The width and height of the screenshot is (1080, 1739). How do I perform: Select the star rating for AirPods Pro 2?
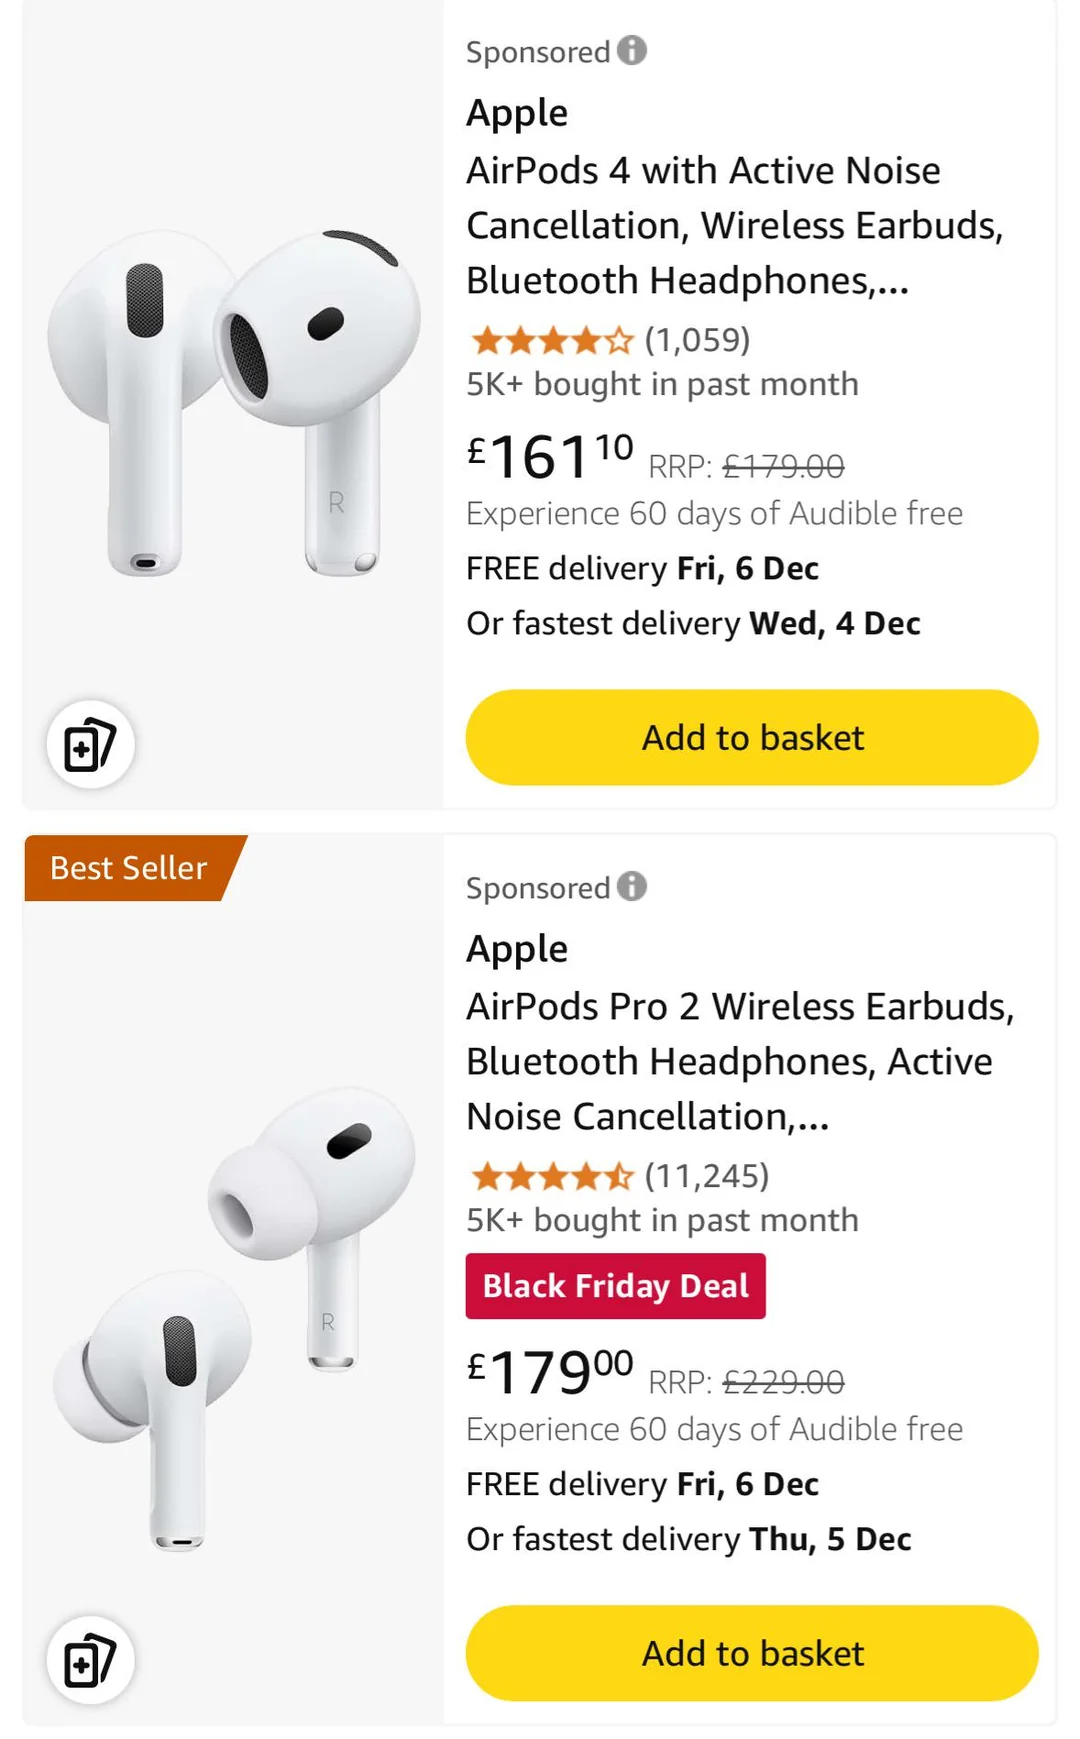point(549,1176)
